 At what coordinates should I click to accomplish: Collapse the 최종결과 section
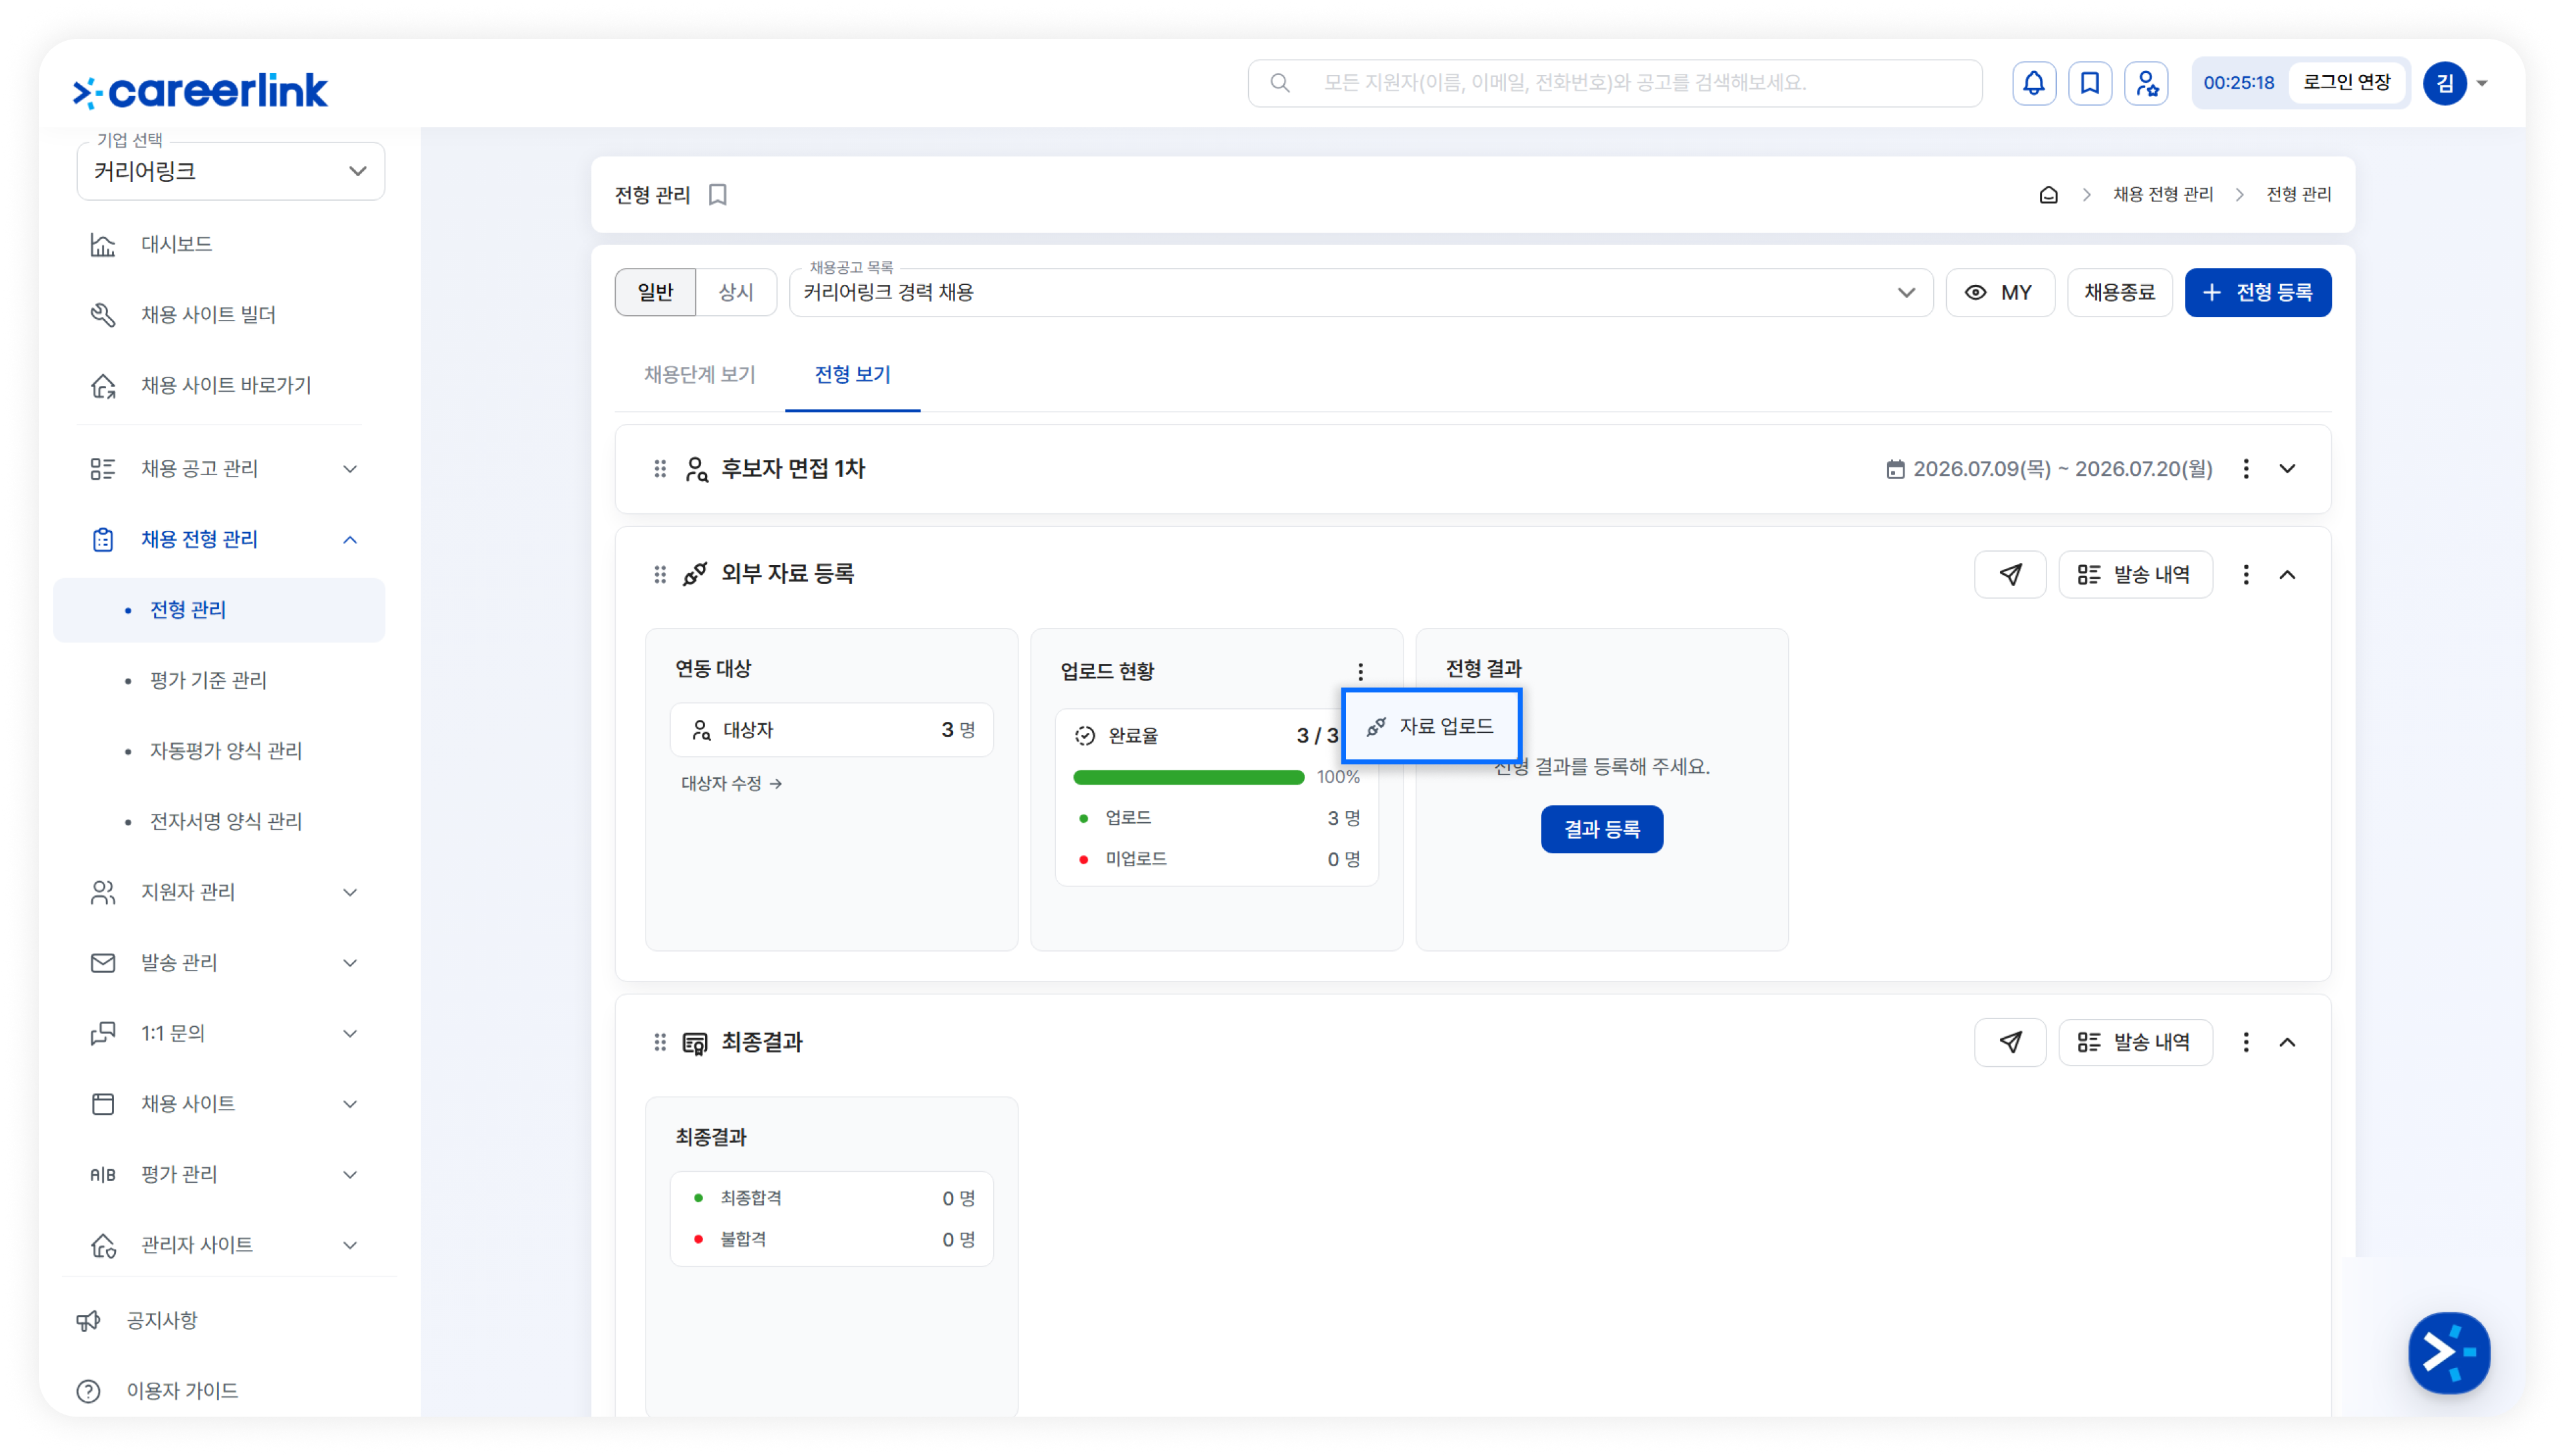(x=2287, y=1042)
